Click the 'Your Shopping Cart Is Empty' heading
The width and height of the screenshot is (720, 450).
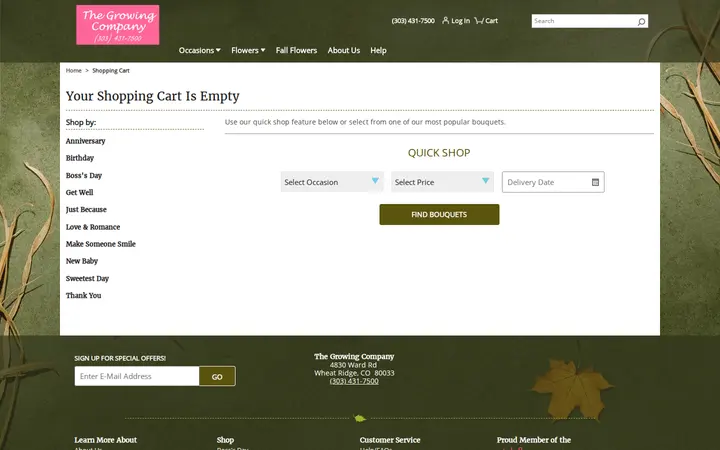coord(152,96)
